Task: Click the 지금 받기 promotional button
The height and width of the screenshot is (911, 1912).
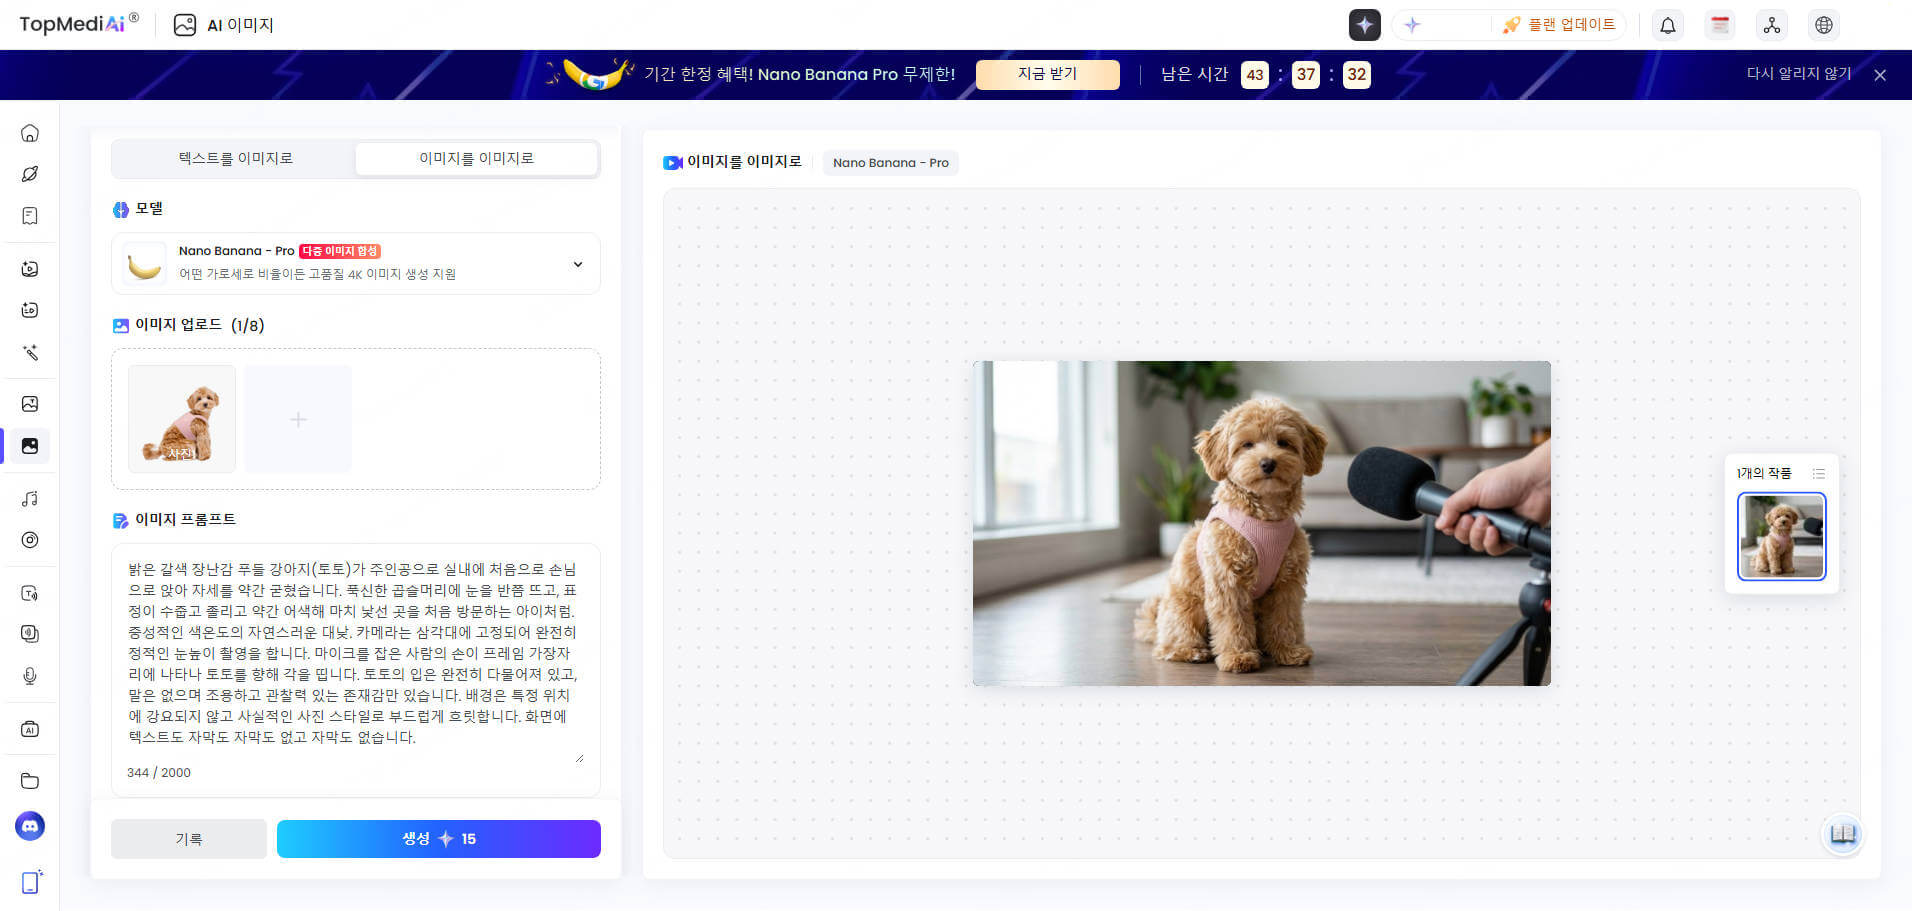Action: [x=1047, y=74]
